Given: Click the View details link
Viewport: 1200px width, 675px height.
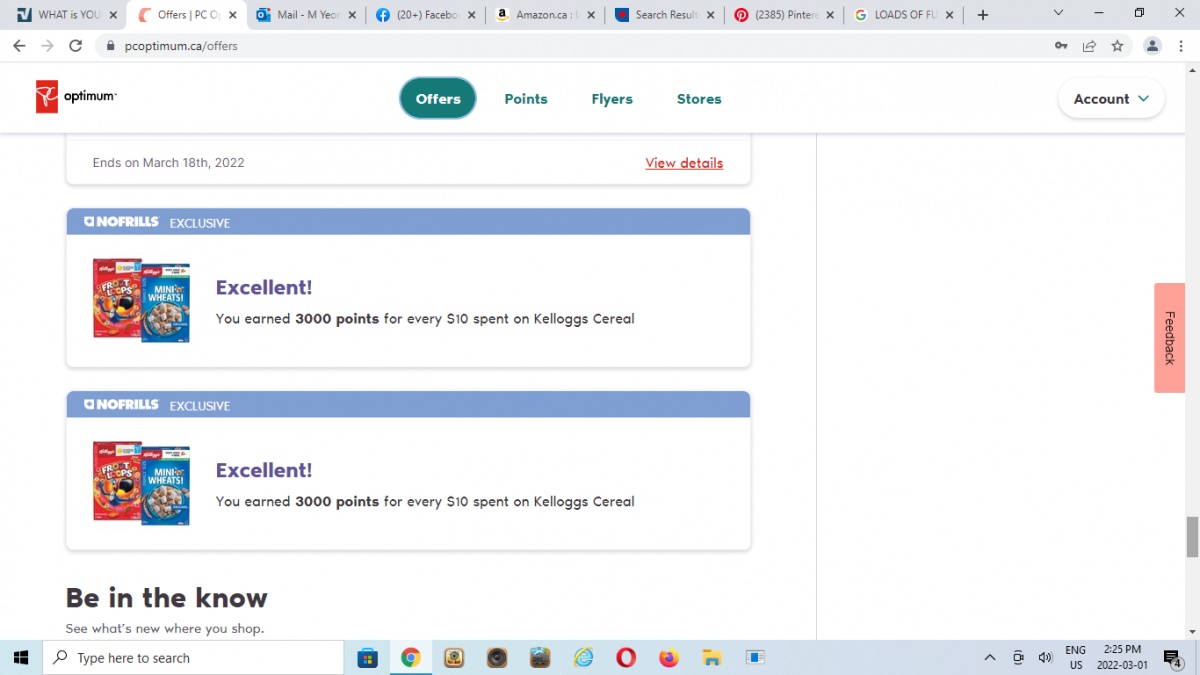Looking at the screenshot, I should [x=684, y=163].
